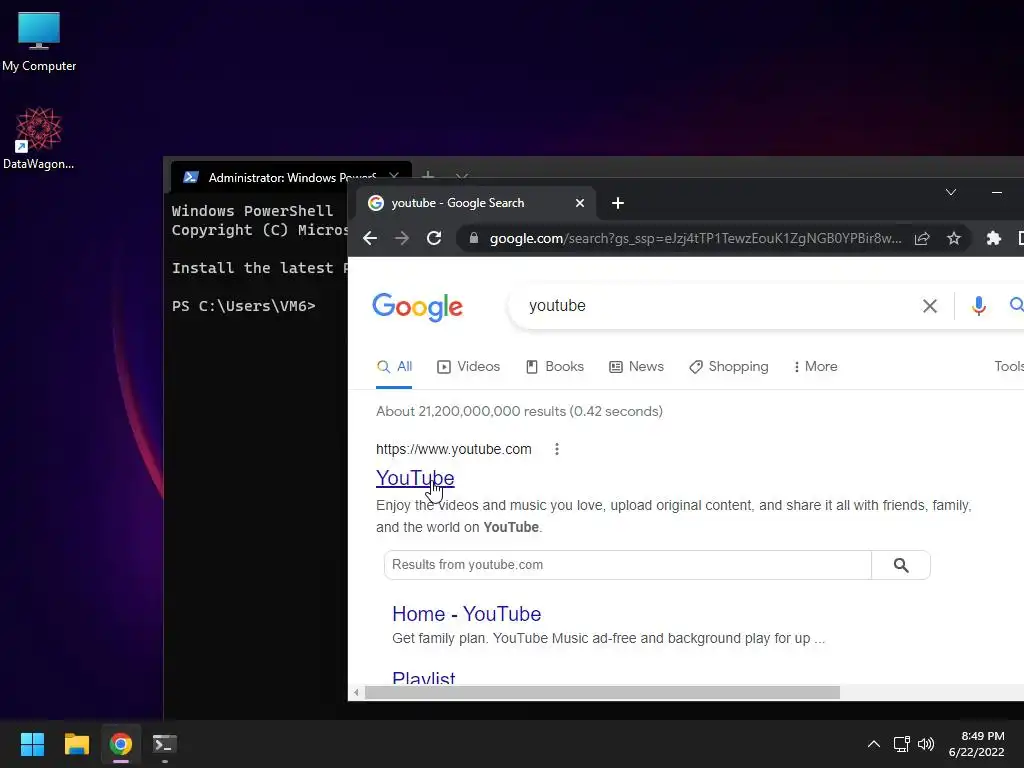Viewport: 1024px width, 768px height.
Task: Open the clock showing 8:49 PM
Action: click(976, 744)
